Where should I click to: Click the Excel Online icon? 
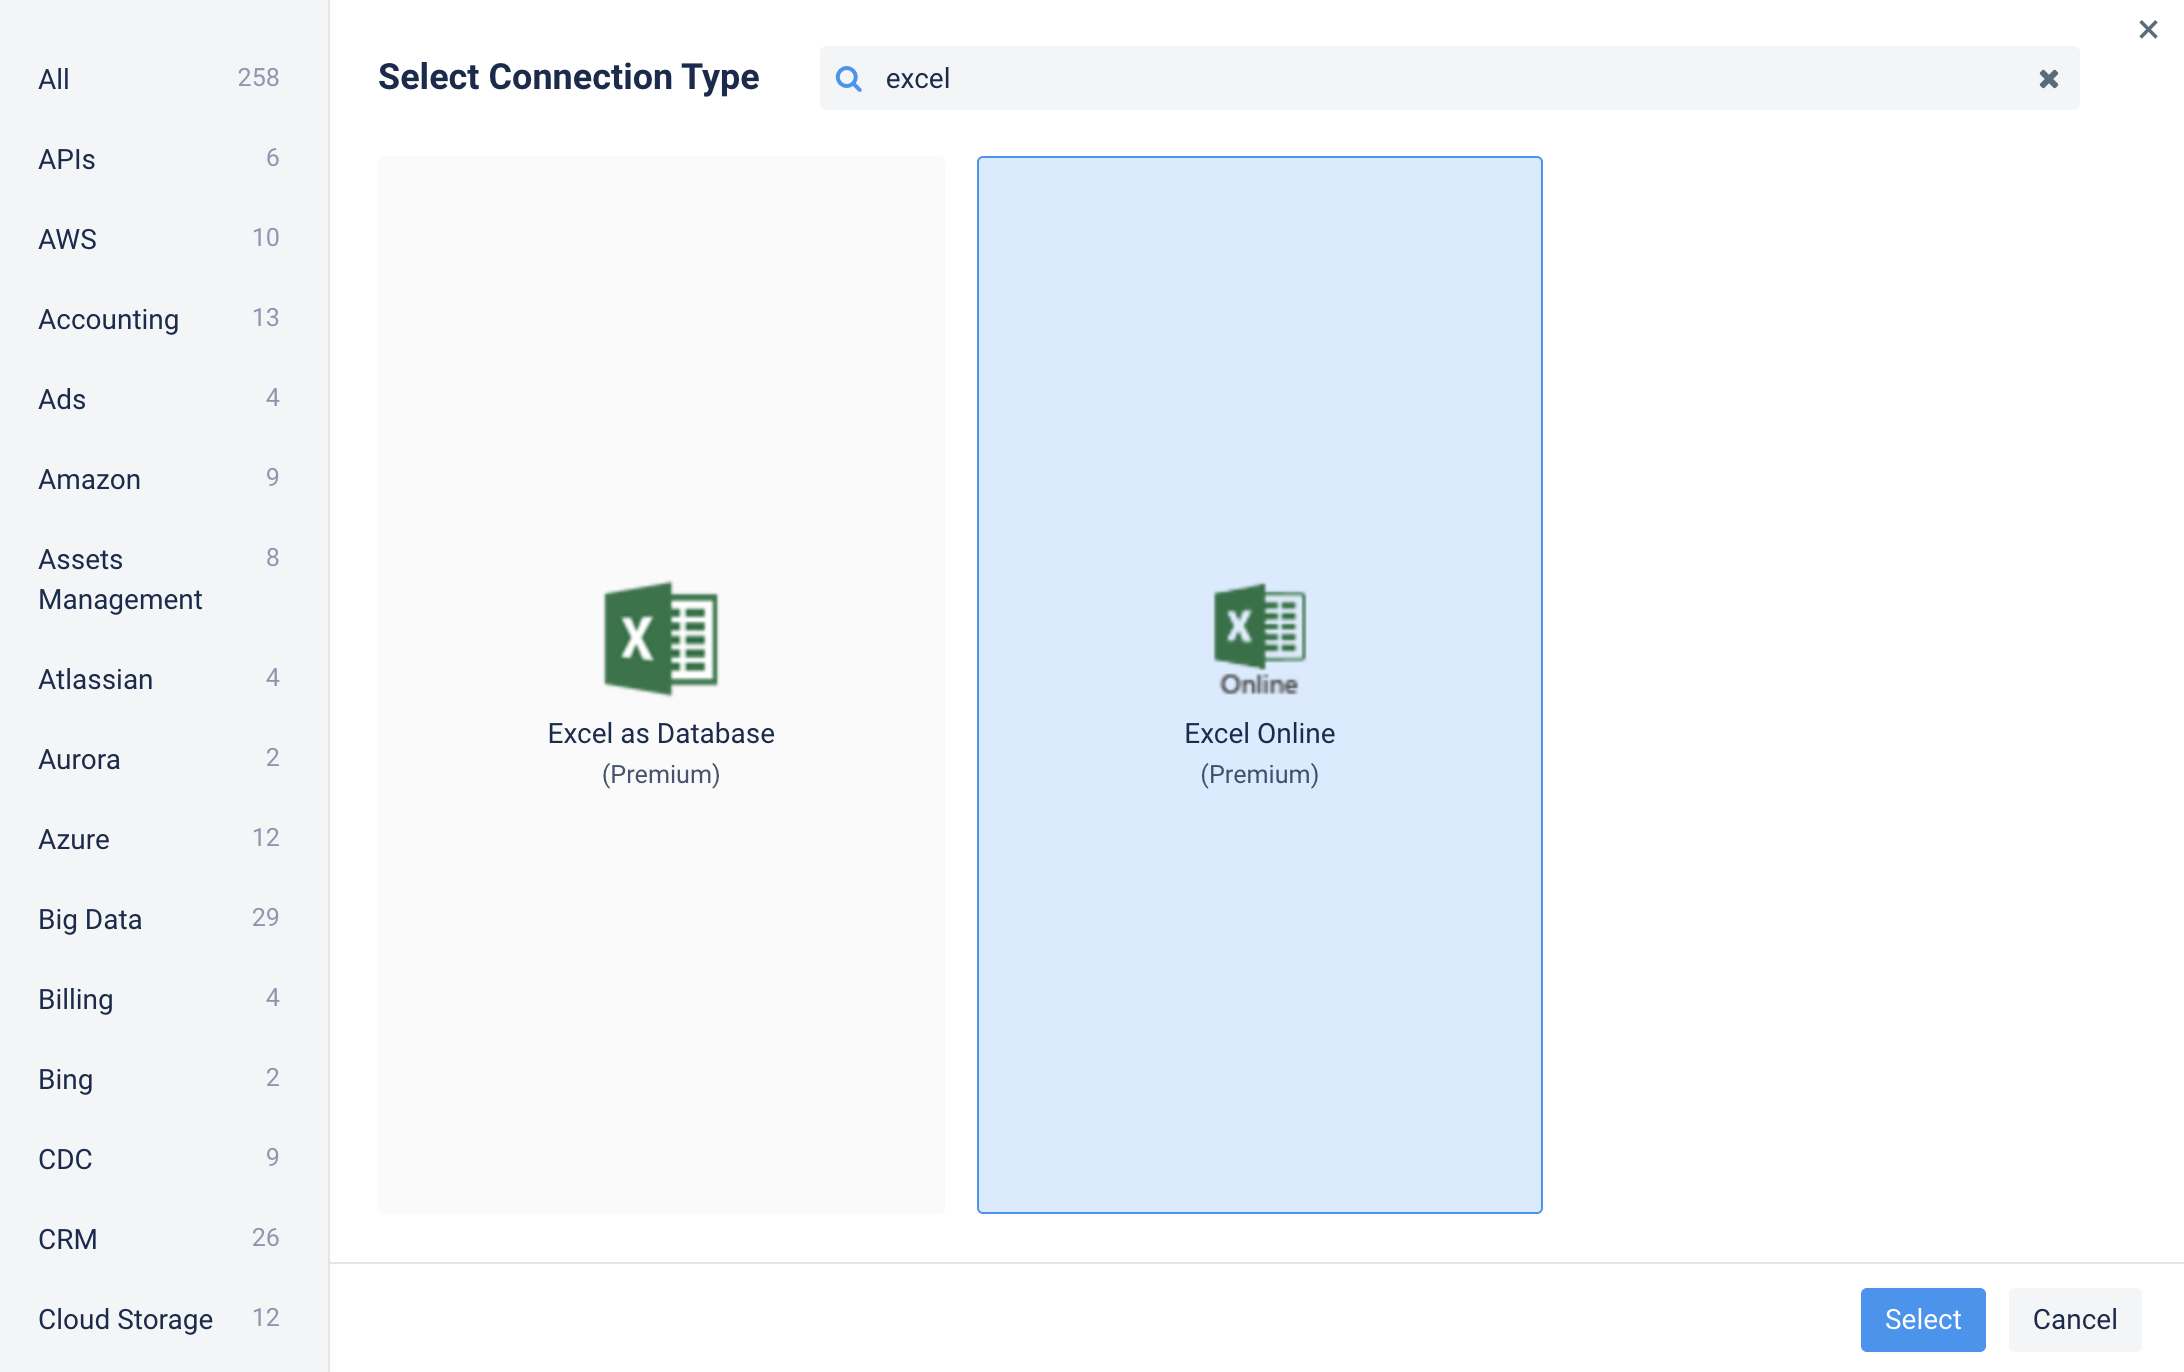click(1259, 638)
